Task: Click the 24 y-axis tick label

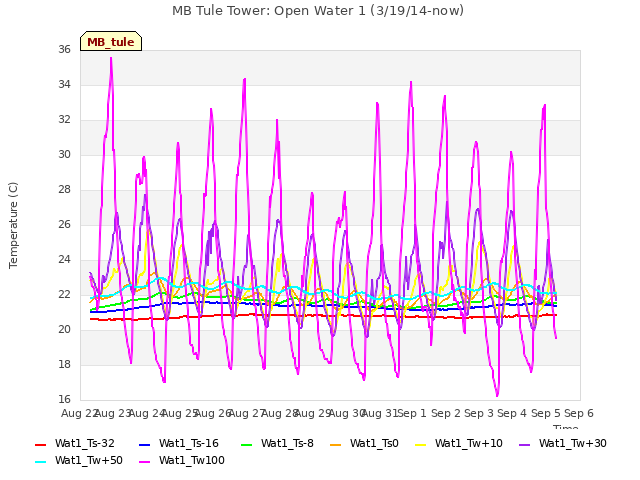Action: point(64,260)
